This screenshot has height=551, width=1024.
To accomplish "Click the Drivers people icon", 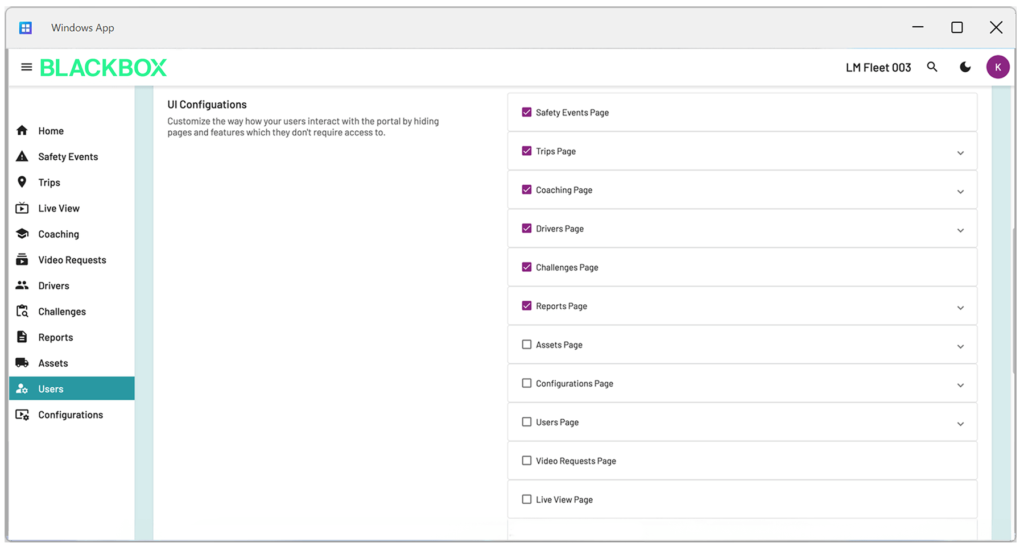I will 22,285.
